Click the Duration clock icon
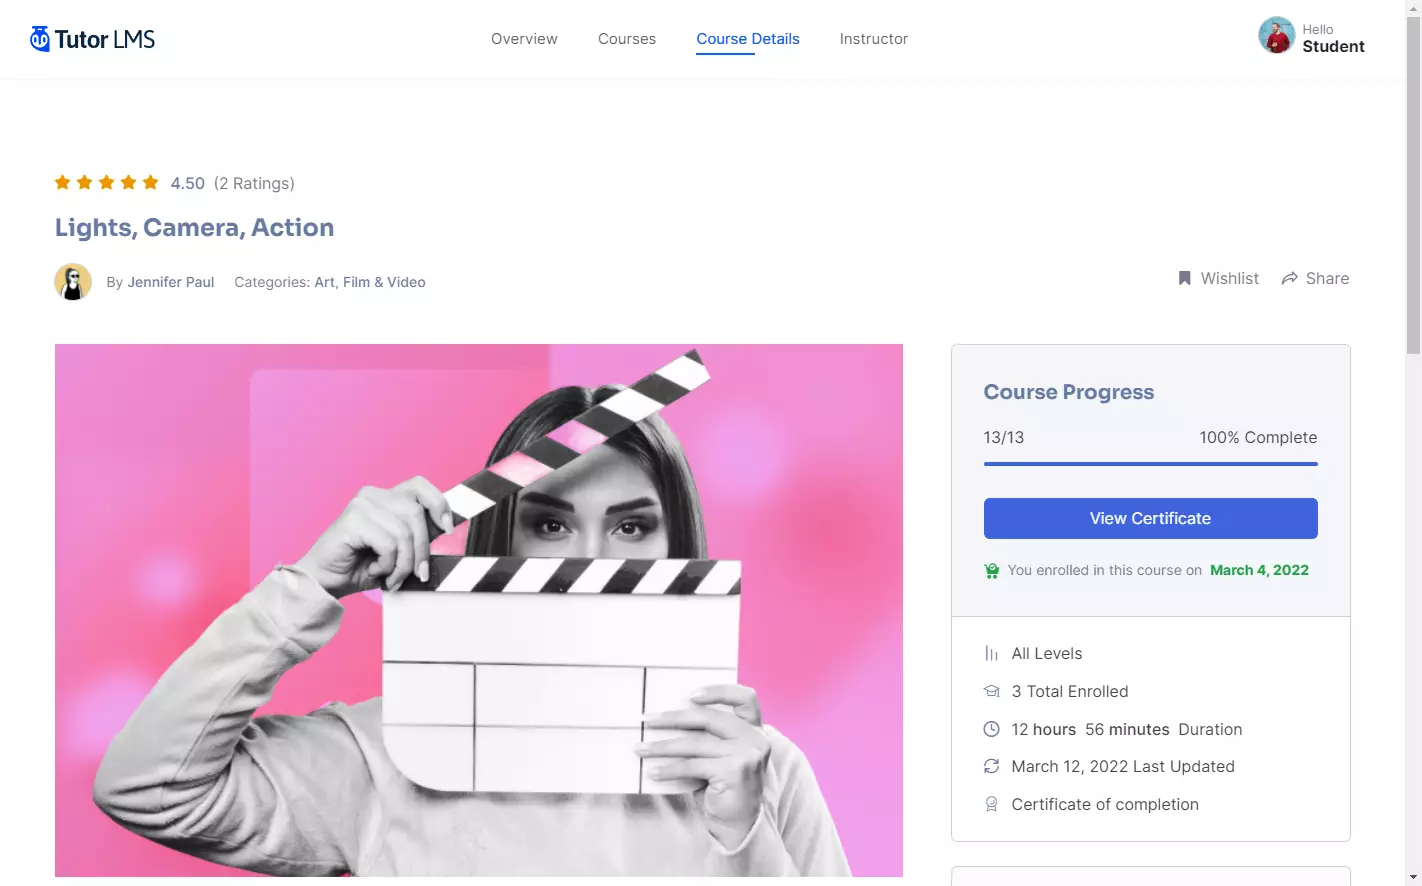 pos(991,729)
